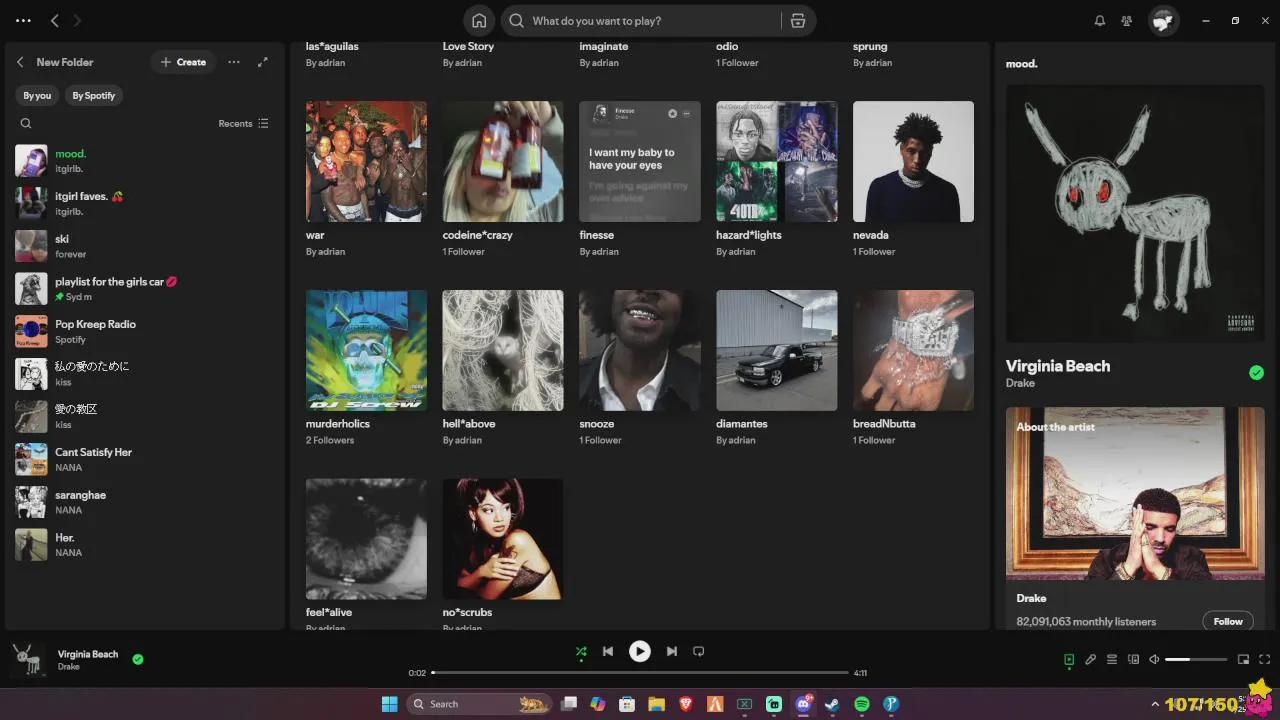
Task: Open 'Pop Kreep Radio' in library
Action: [x=145, y=331]
